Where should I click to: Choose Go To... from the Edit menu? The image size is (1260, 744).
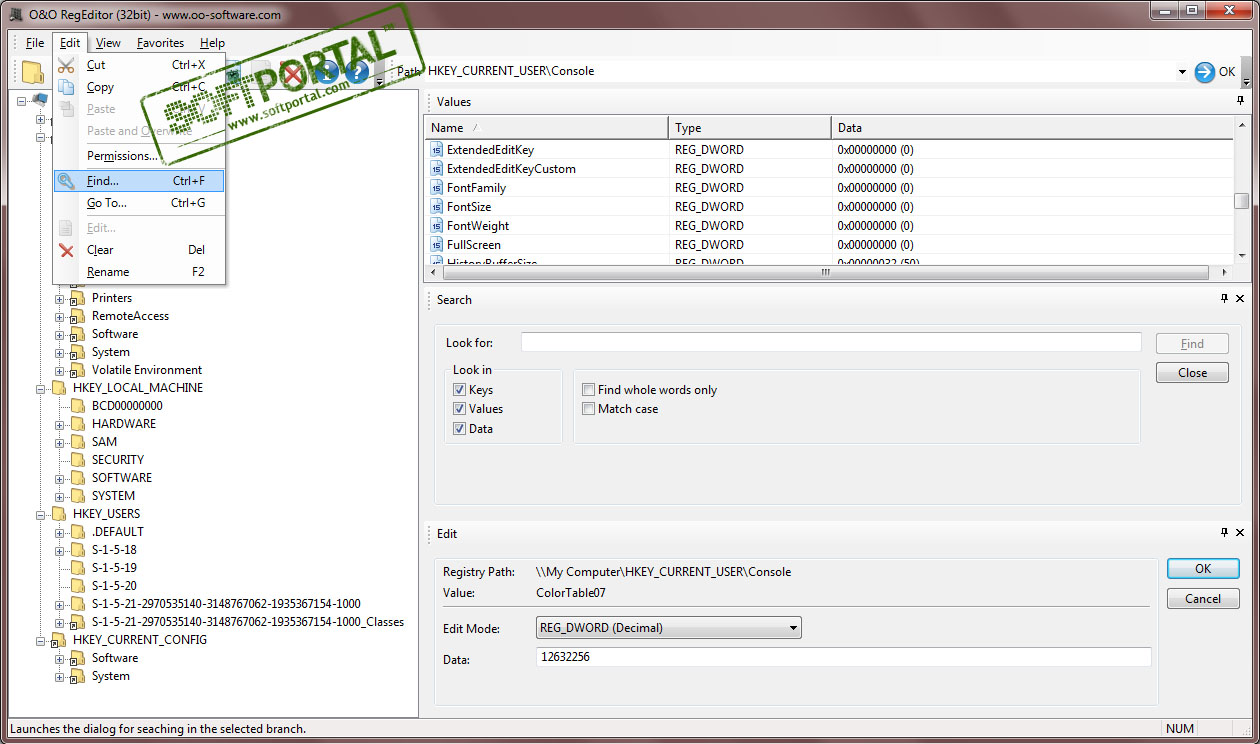click(x=139, y=203)
